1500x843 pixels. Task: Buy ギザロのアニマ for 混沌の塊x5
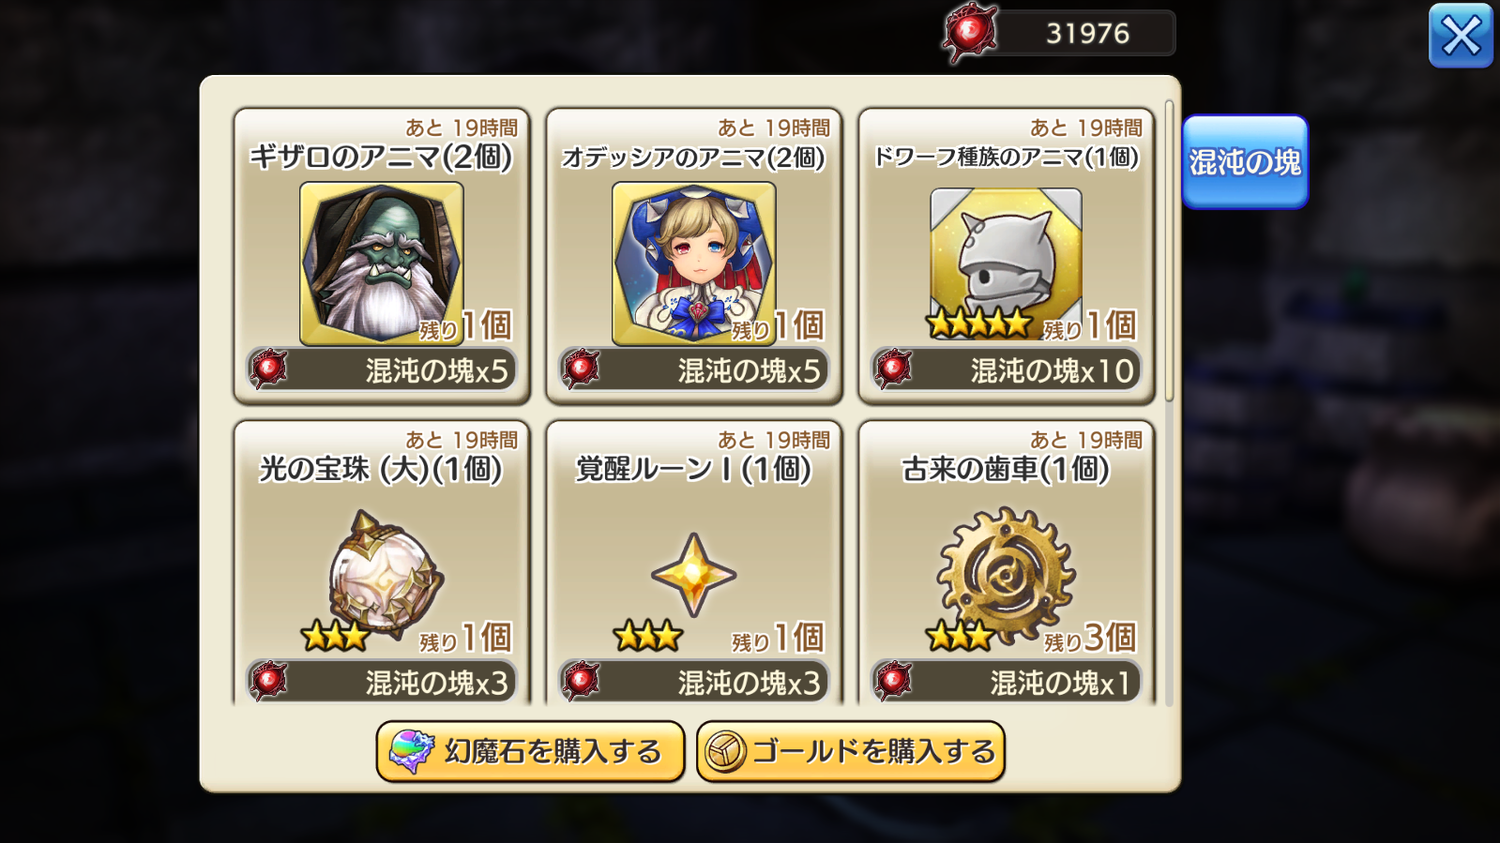tap(382, 370)
